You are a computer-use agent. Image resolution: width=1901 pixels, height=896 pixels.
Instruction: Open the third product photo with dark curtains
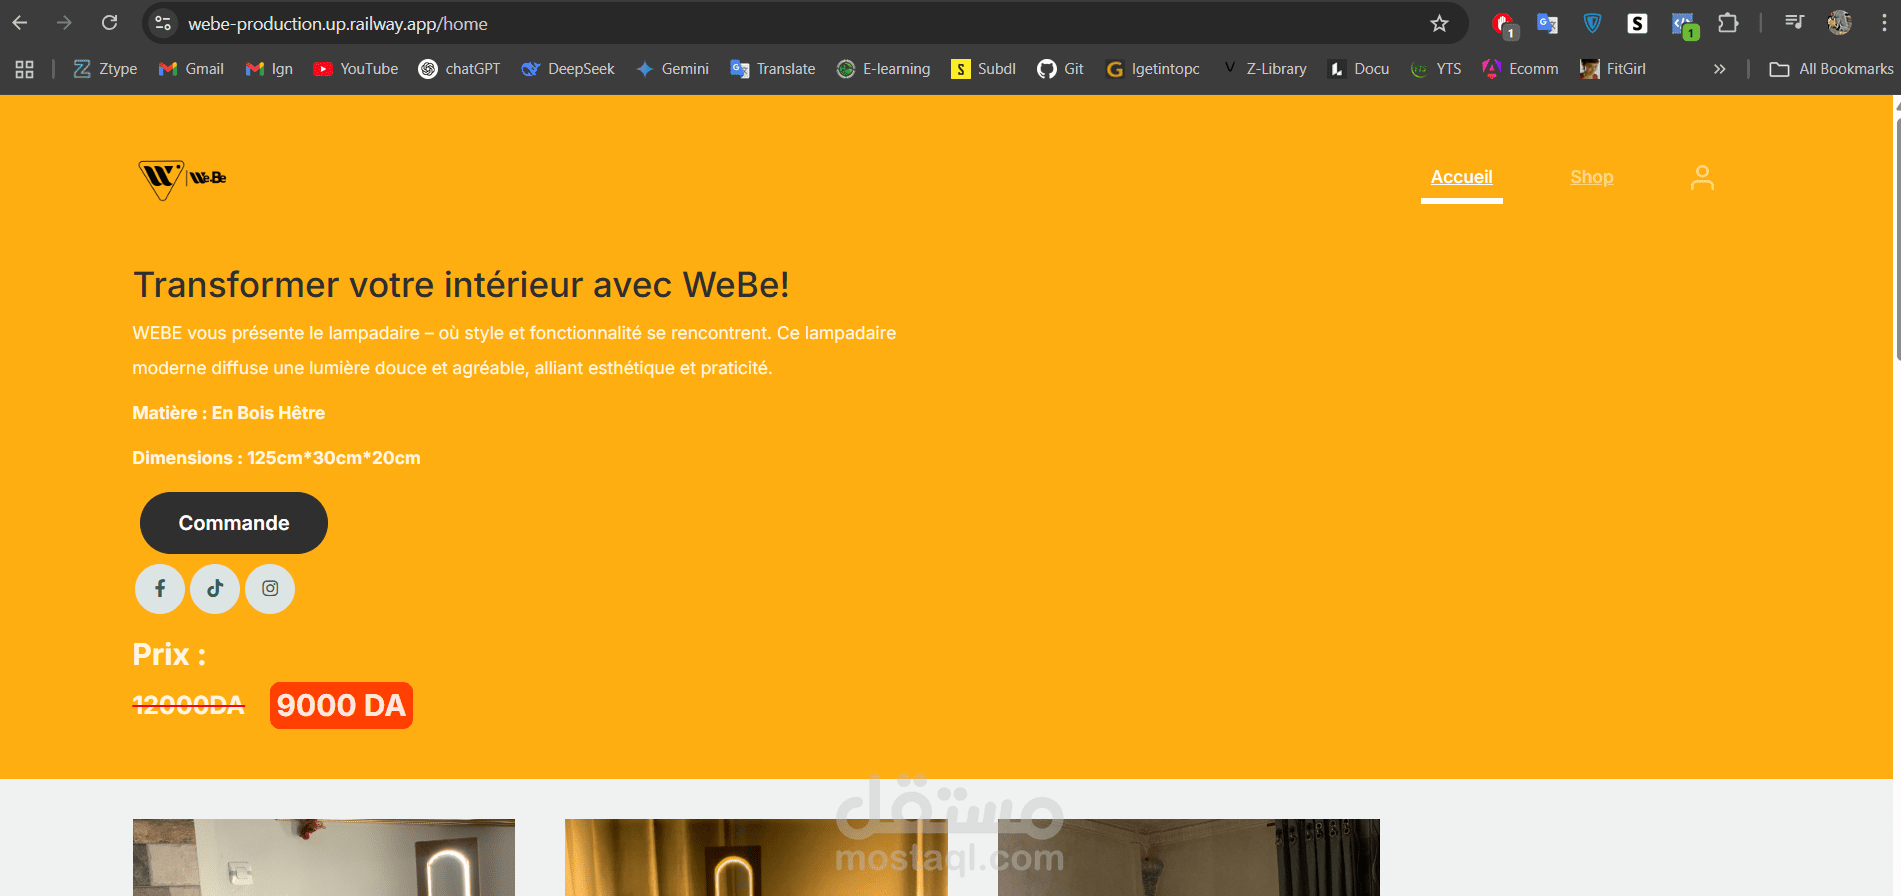tap(1189, 857)
